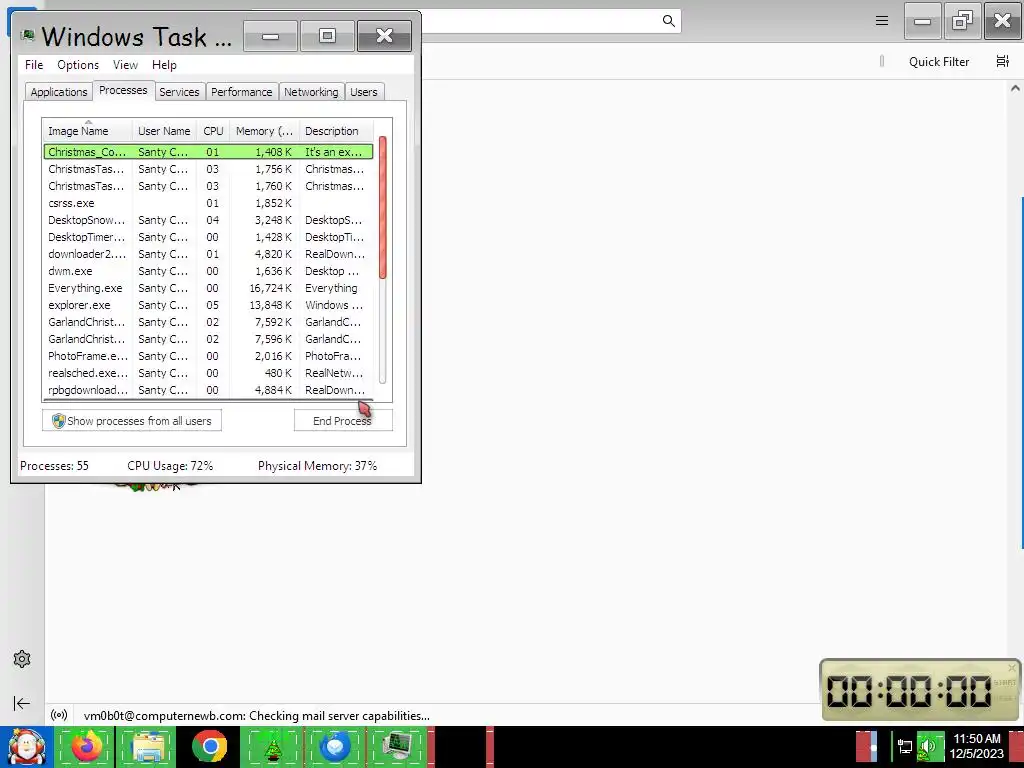Open the Thunderbird settings gear icon

pyautogui.click(x=22, y=659)
